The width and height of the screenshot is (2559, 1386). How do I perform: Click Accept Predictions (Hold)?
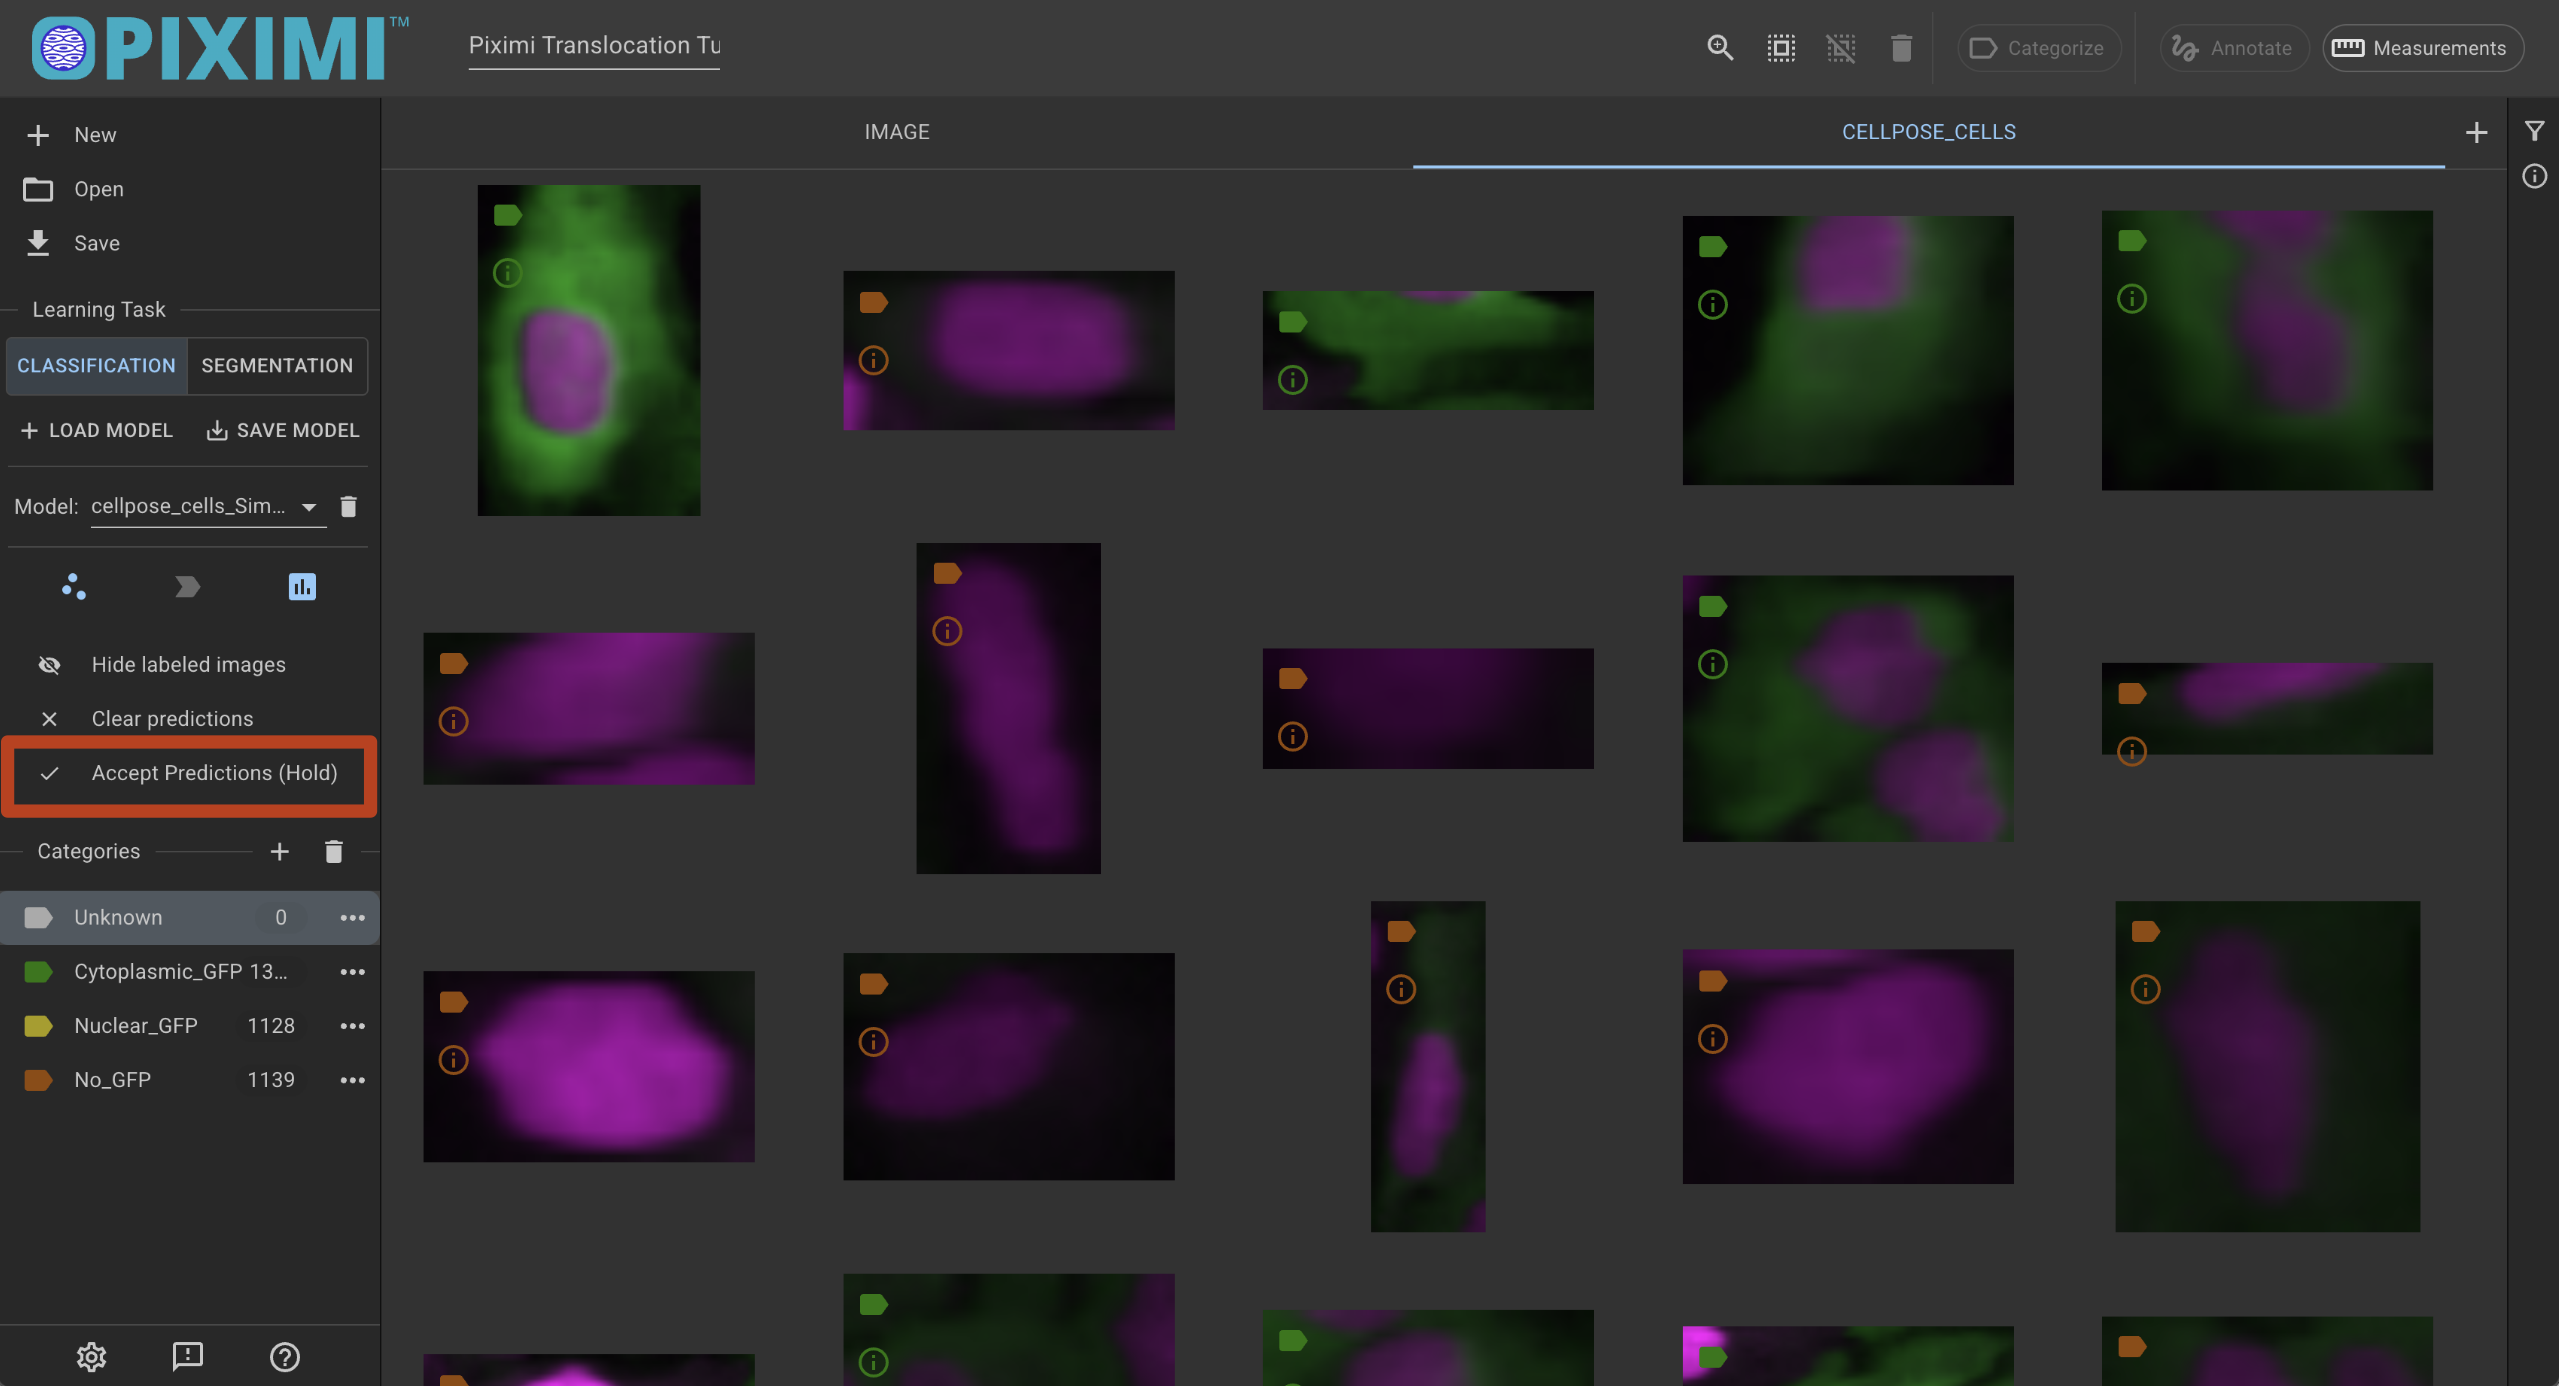click(x=189, y=773)
